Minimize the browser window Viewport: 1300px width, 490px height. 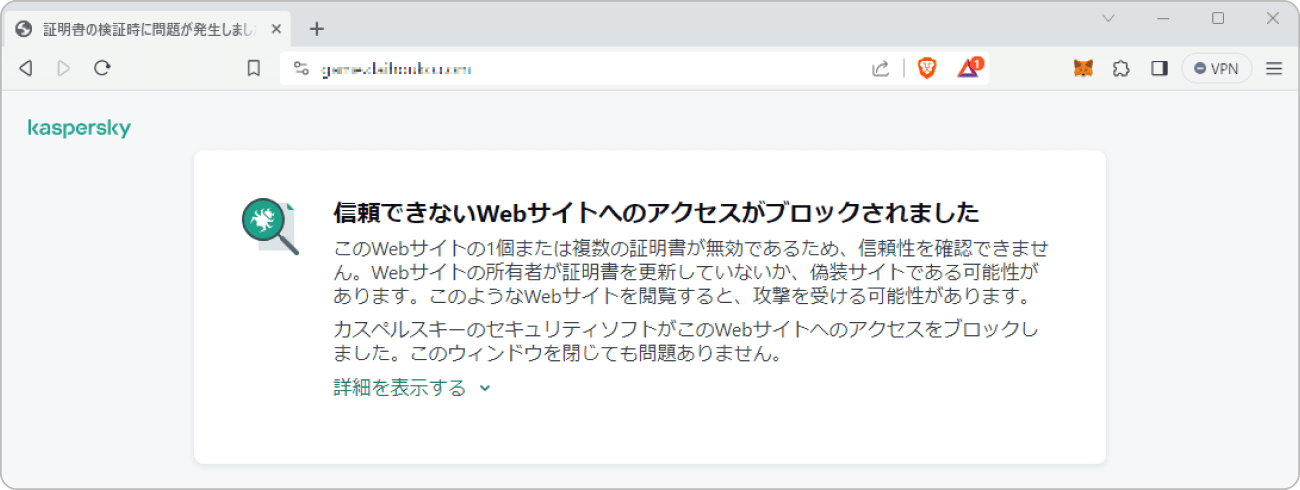tap(1163, 18)
